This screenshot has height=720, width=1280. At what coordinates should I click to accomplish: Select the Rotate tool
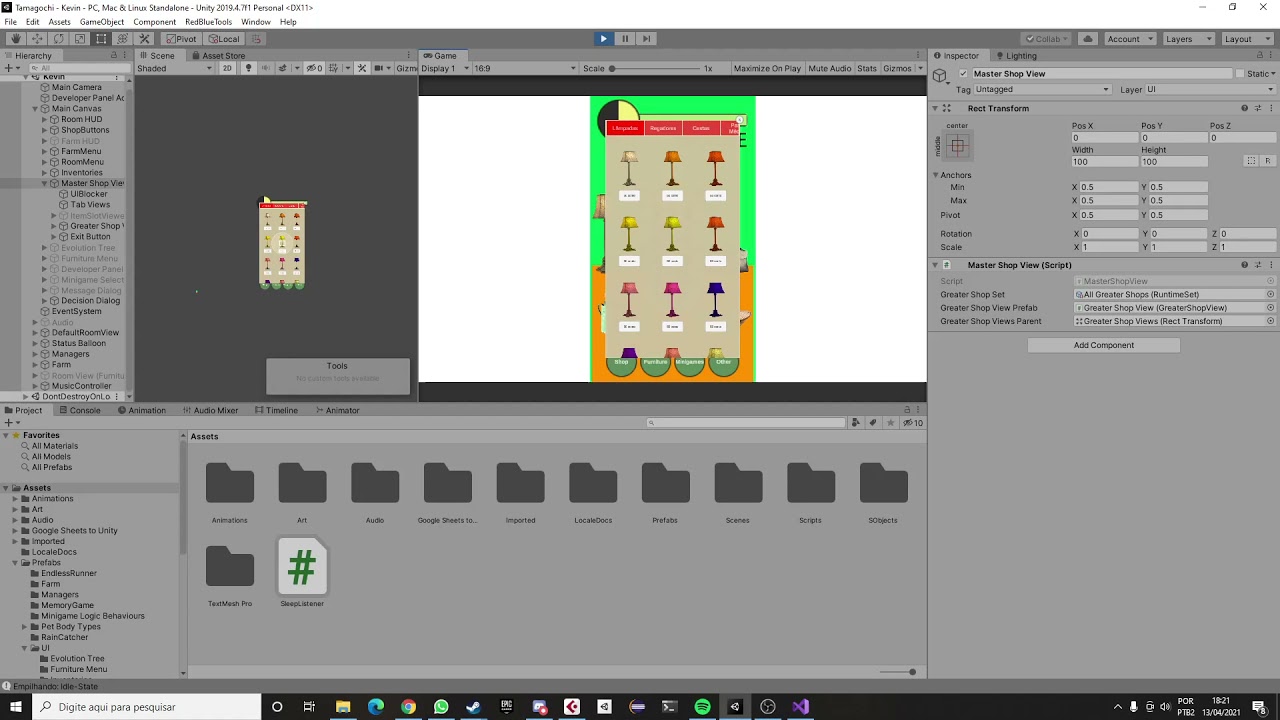click(57, 38)
